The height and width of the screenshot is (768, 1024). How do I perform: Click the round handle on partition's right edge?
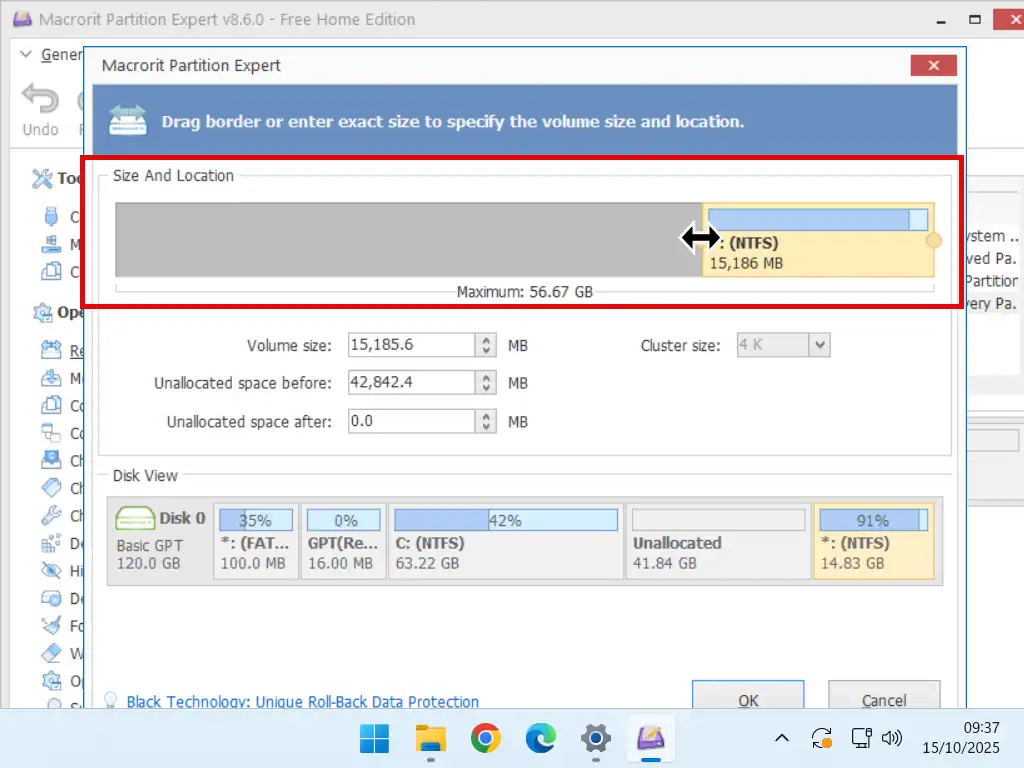pyautogui.click(x=933, y=241)
